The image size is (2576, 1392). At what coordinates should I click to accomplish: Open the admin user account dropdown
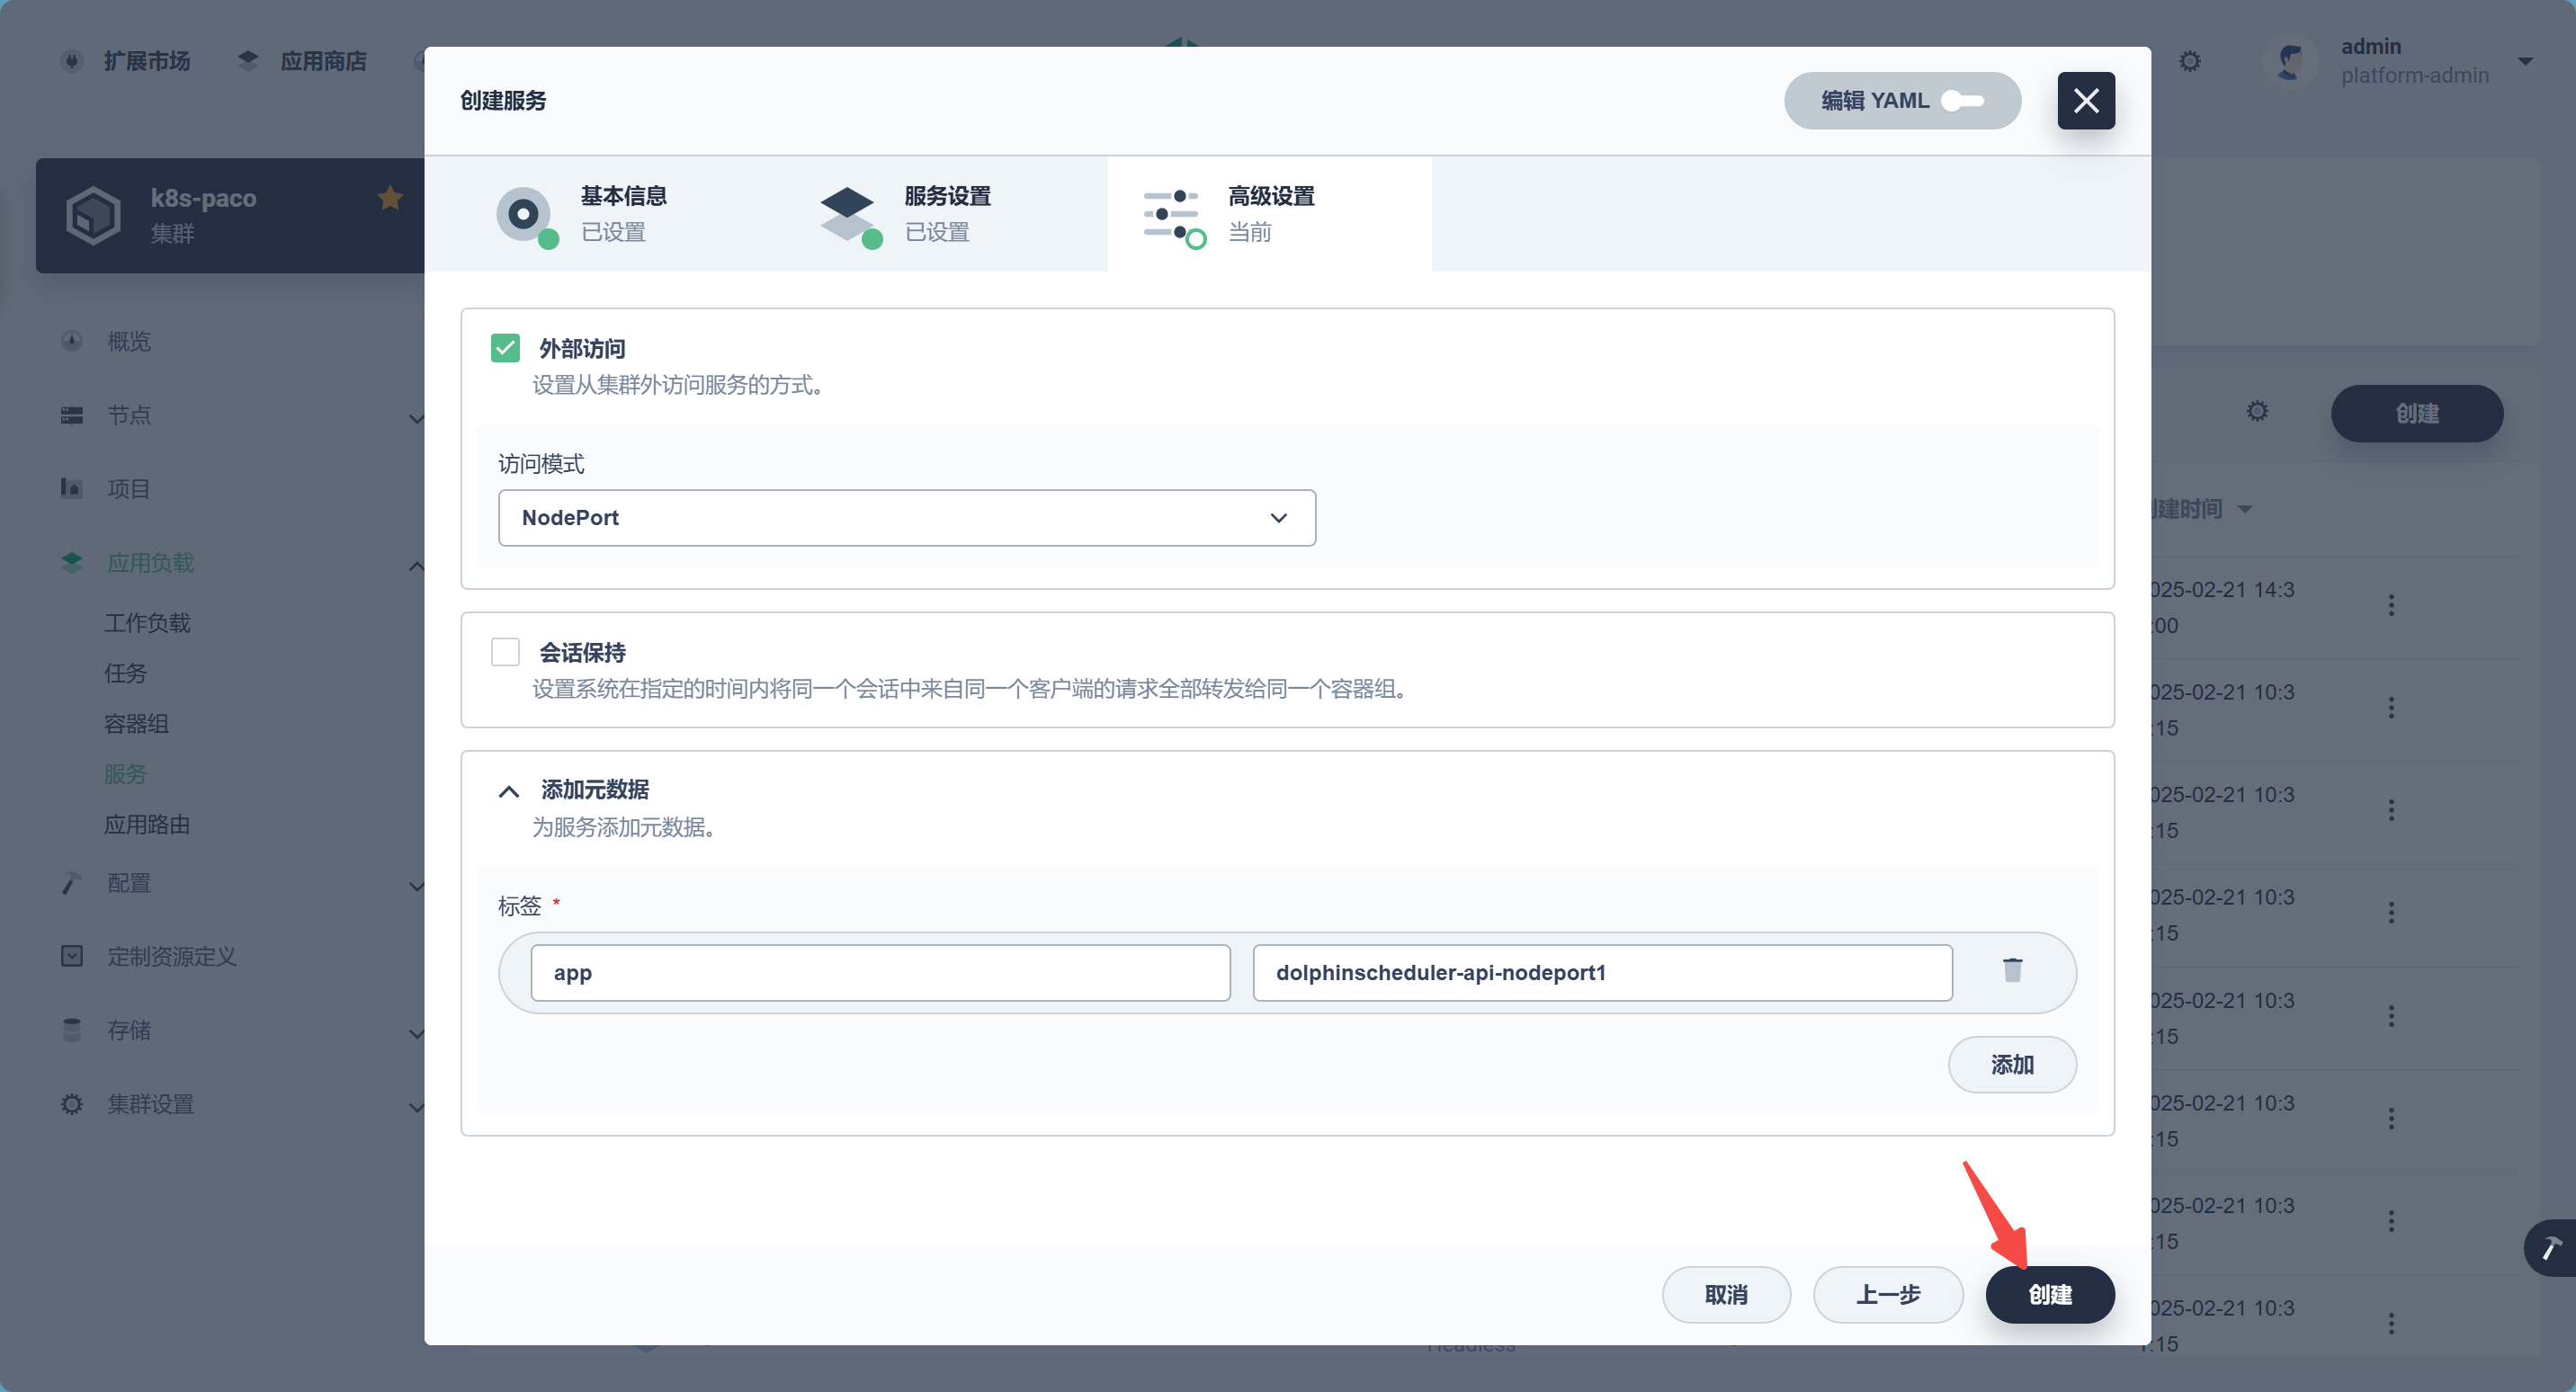click(x=2524, y=61)
